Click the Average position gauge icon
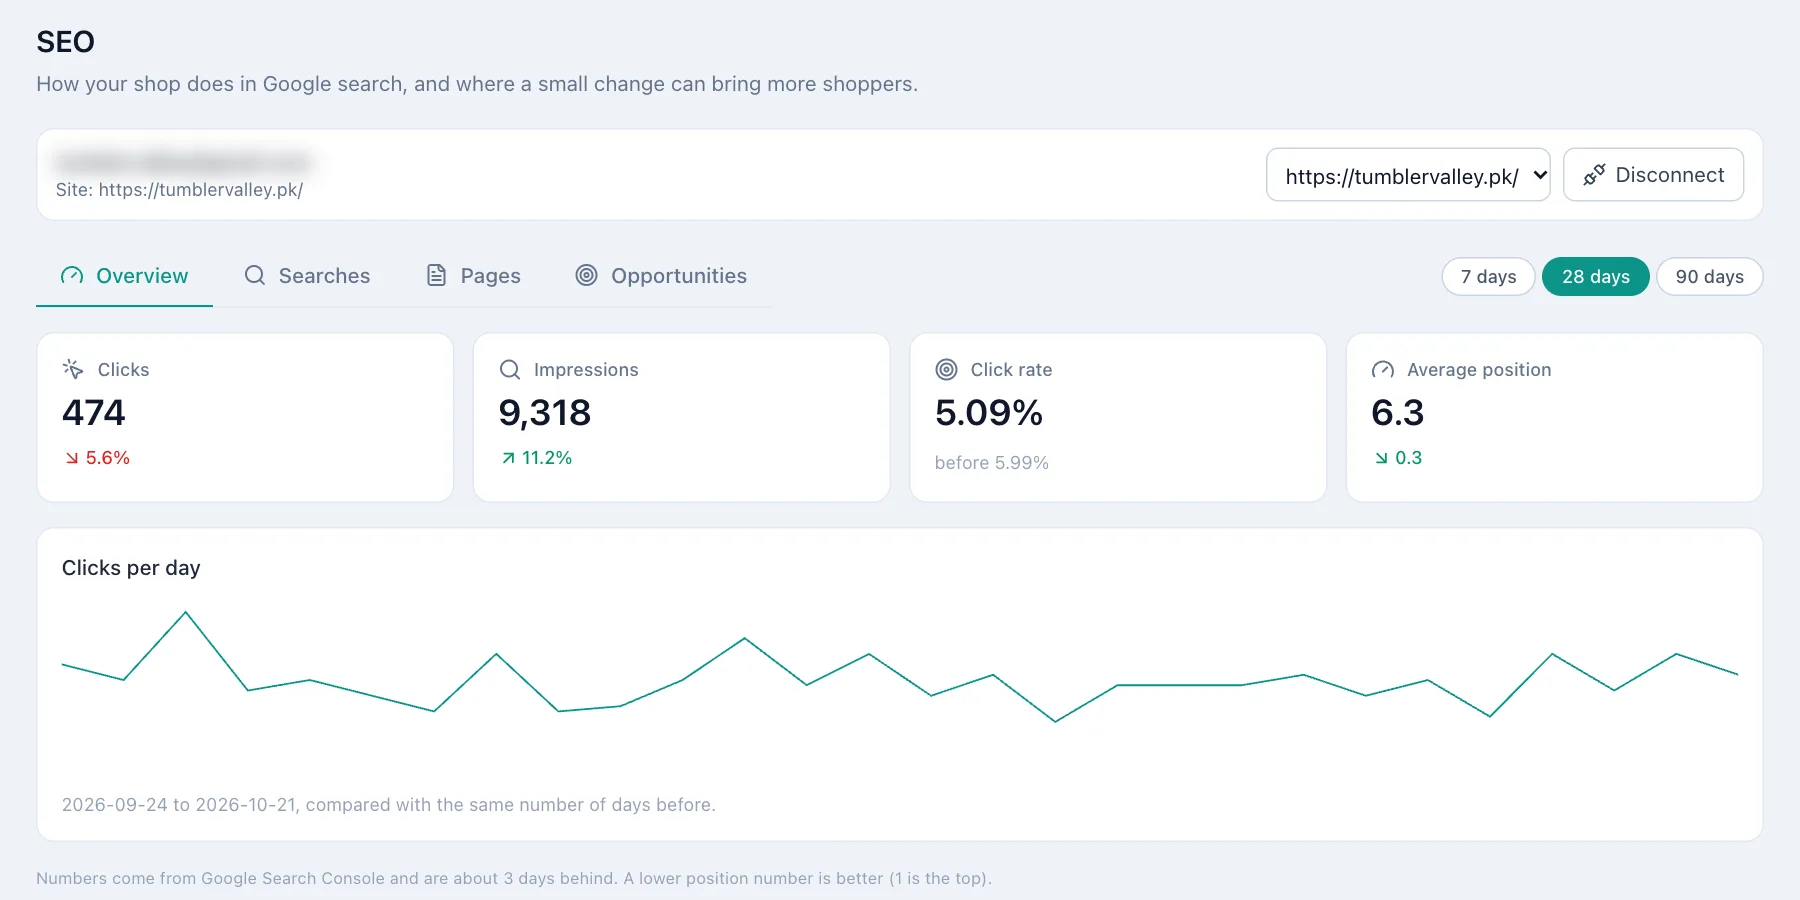1800x900 pixels. pos(1383,369)
